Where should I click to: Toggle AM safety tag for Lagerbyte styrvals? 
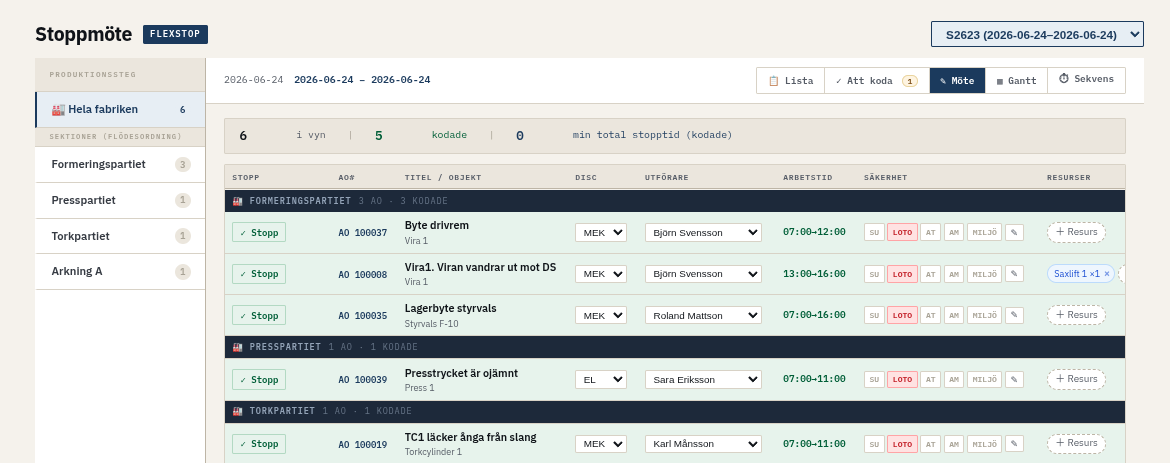point(954,315)
